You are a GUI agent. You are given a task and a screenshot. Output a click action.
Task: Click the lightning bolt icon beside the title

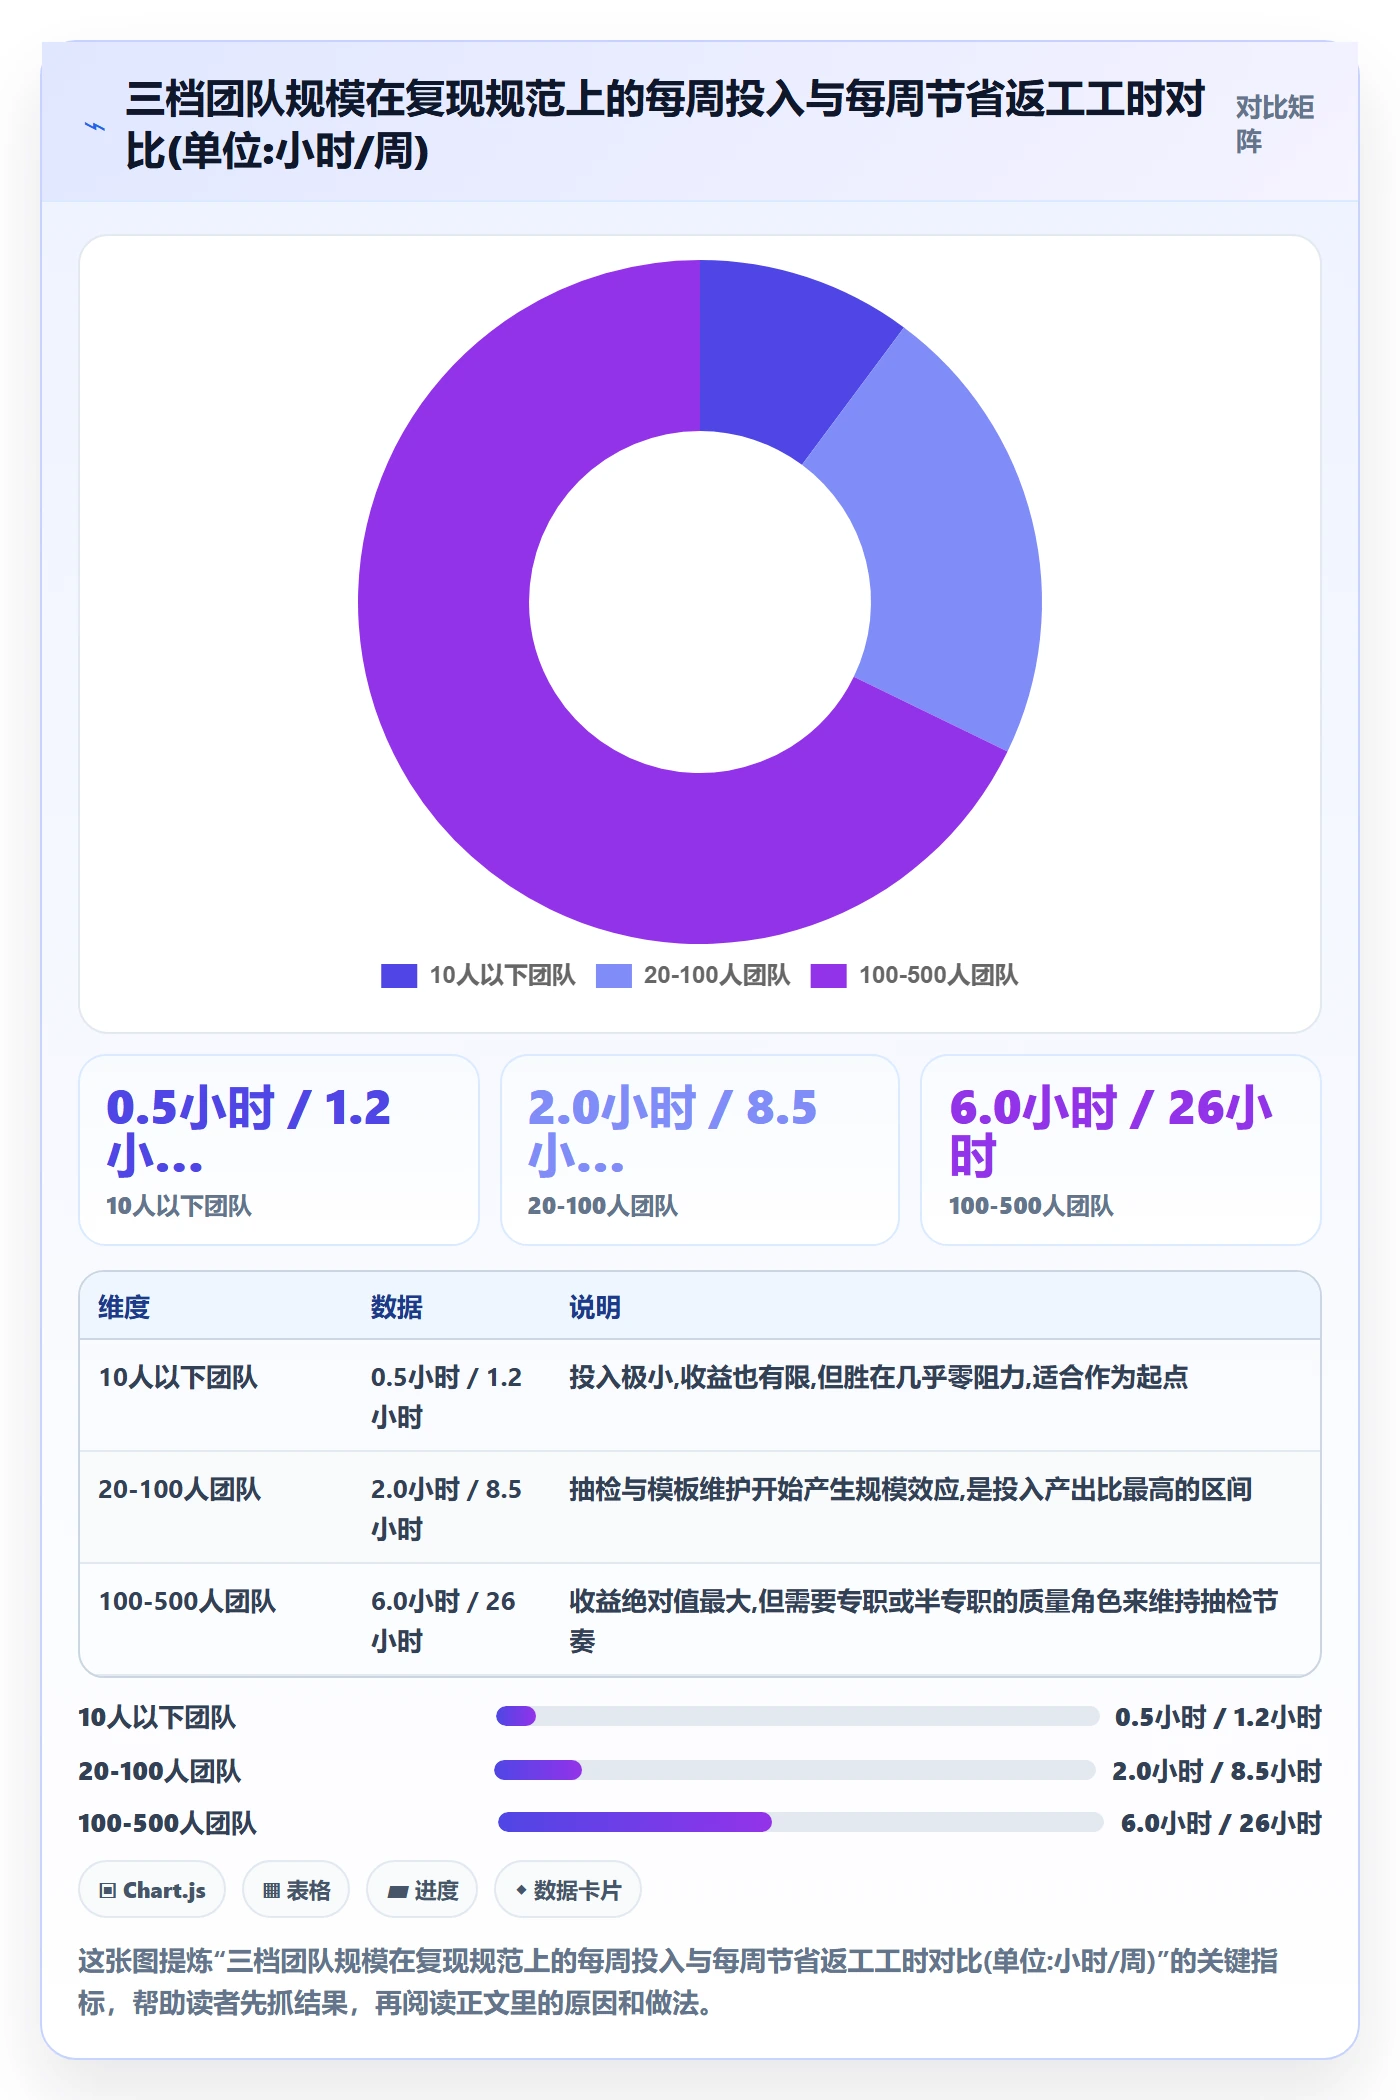95,126
